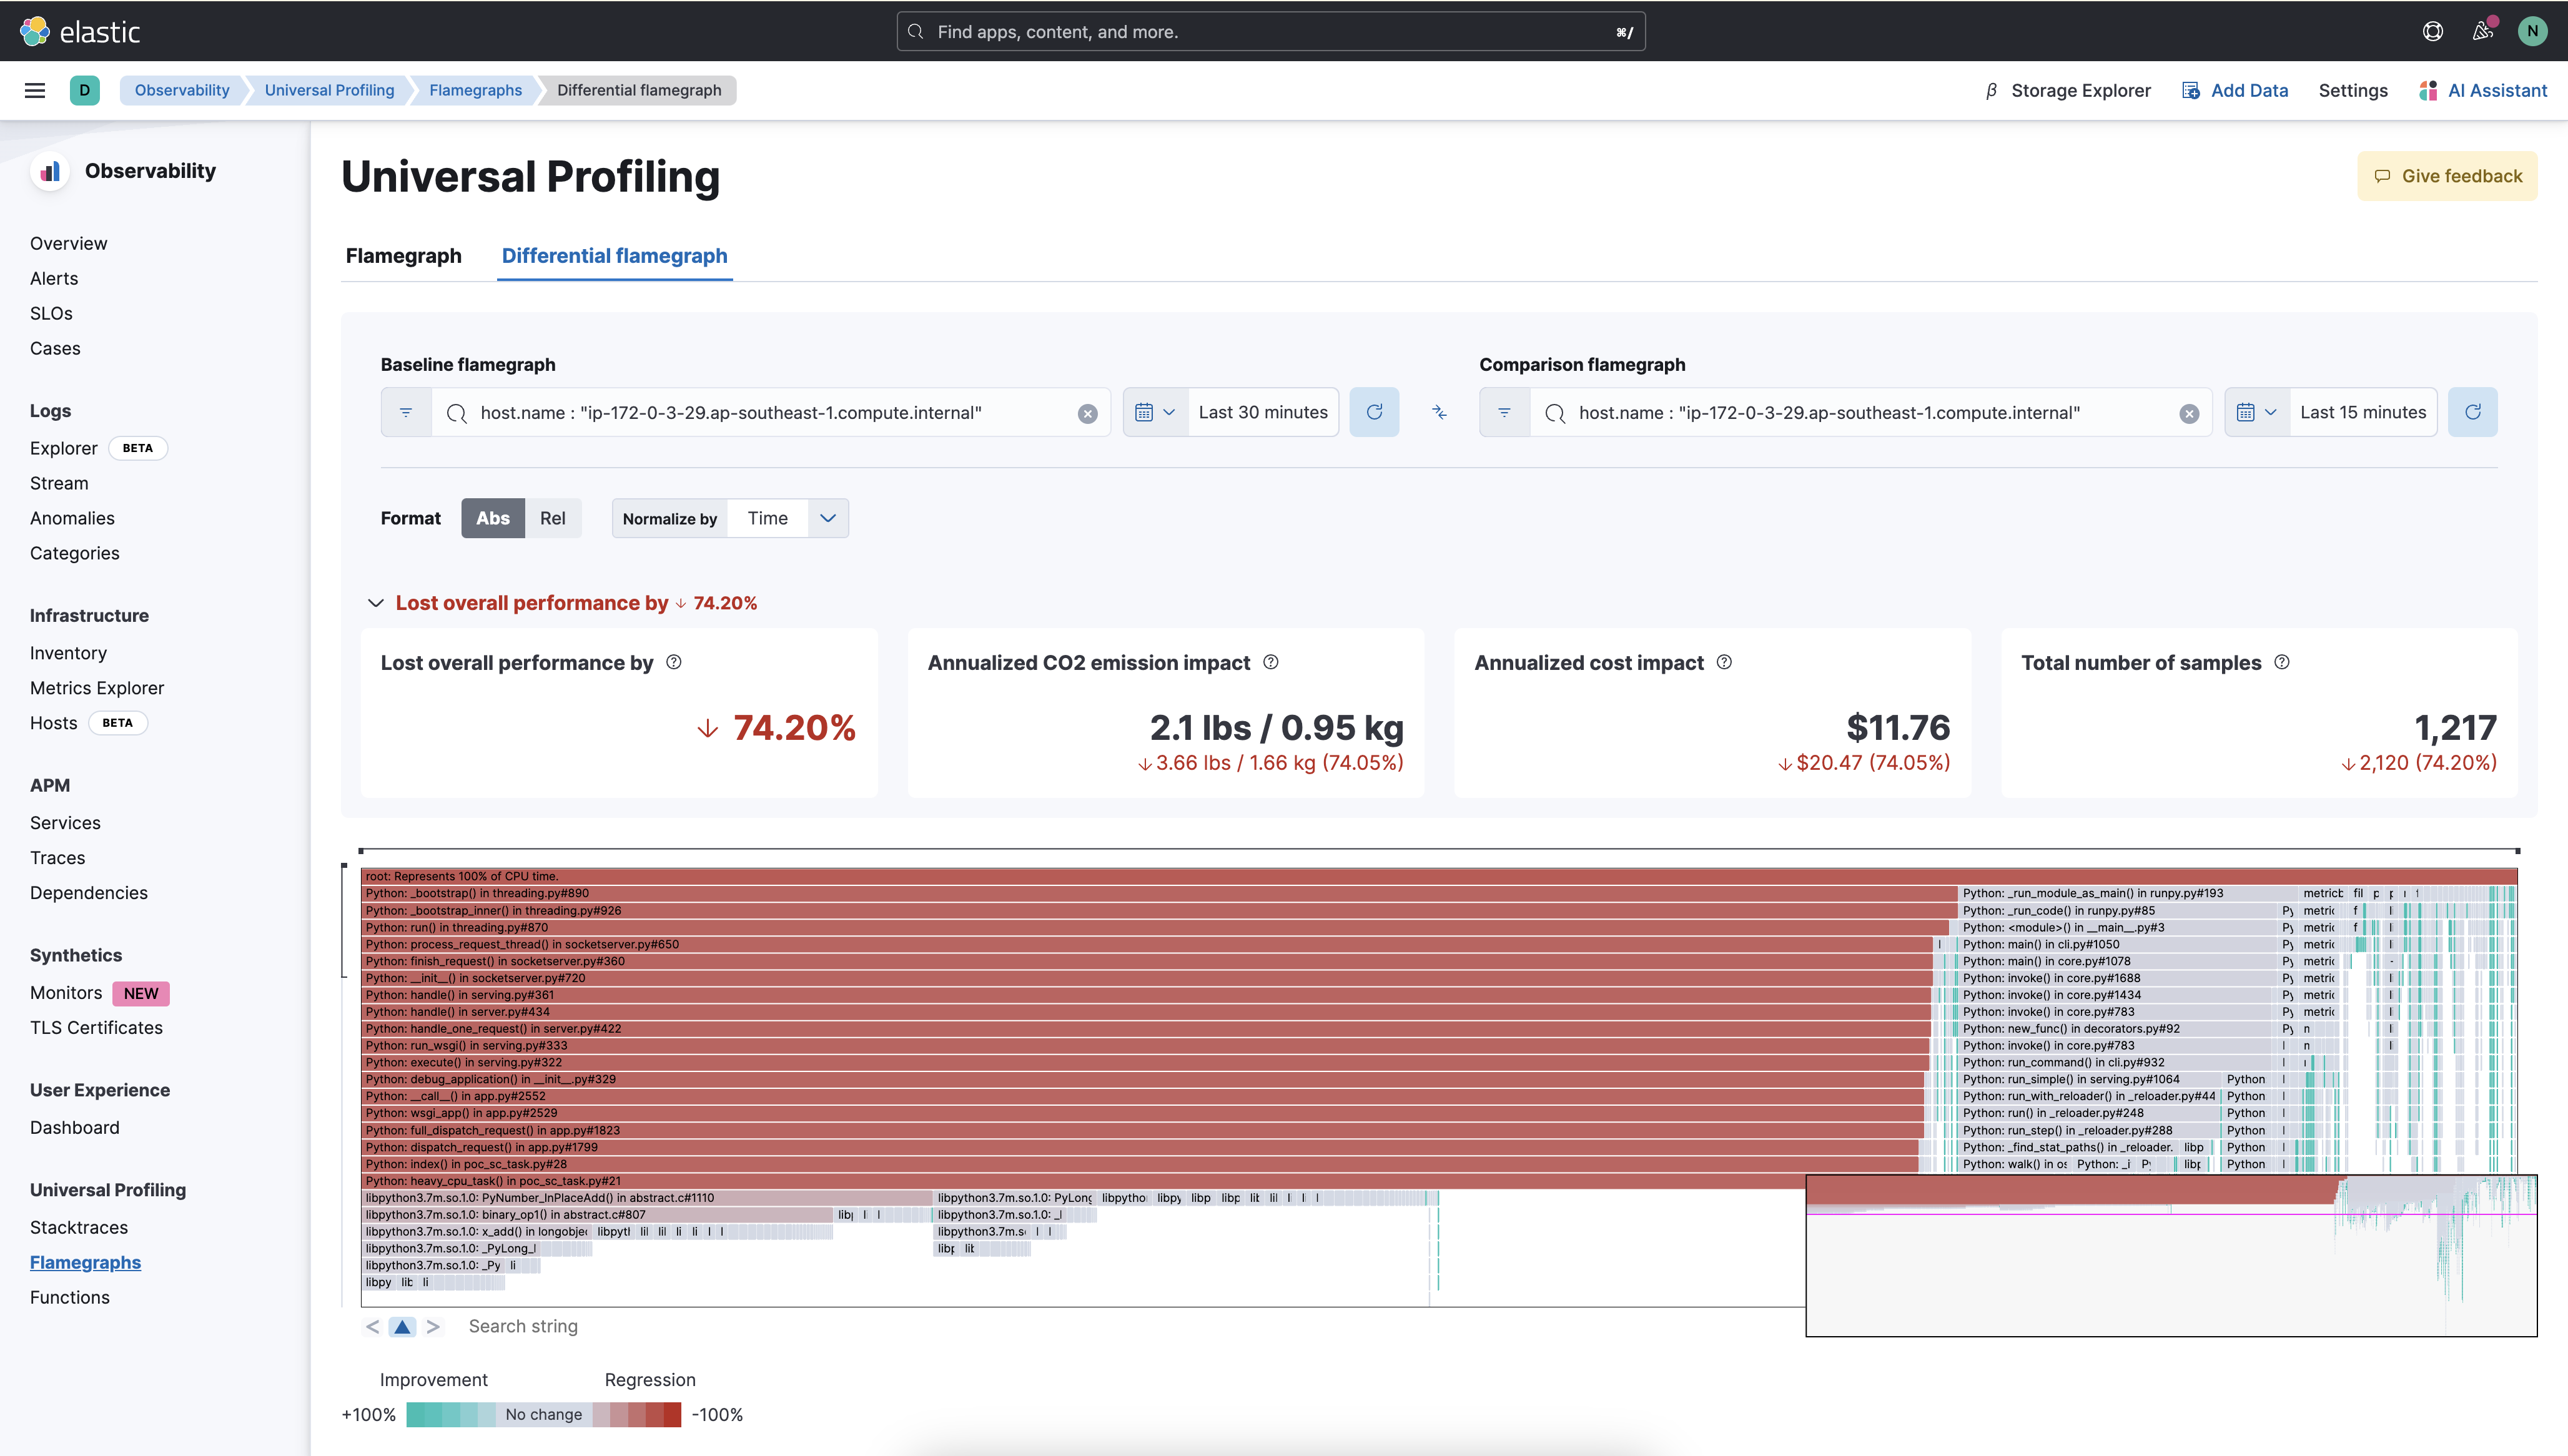The width and height of the screenshot is (2568, 1456).
Task: Click the elastic logo
Action: click(x=80, y=31)
